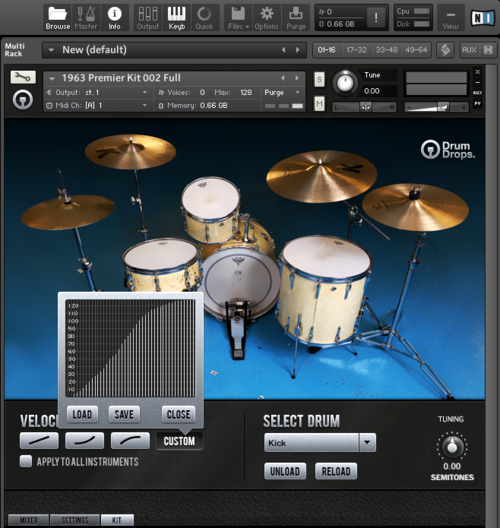Show the Output mixer section
The height and width of the screenshot is (528, 500).
148,18
